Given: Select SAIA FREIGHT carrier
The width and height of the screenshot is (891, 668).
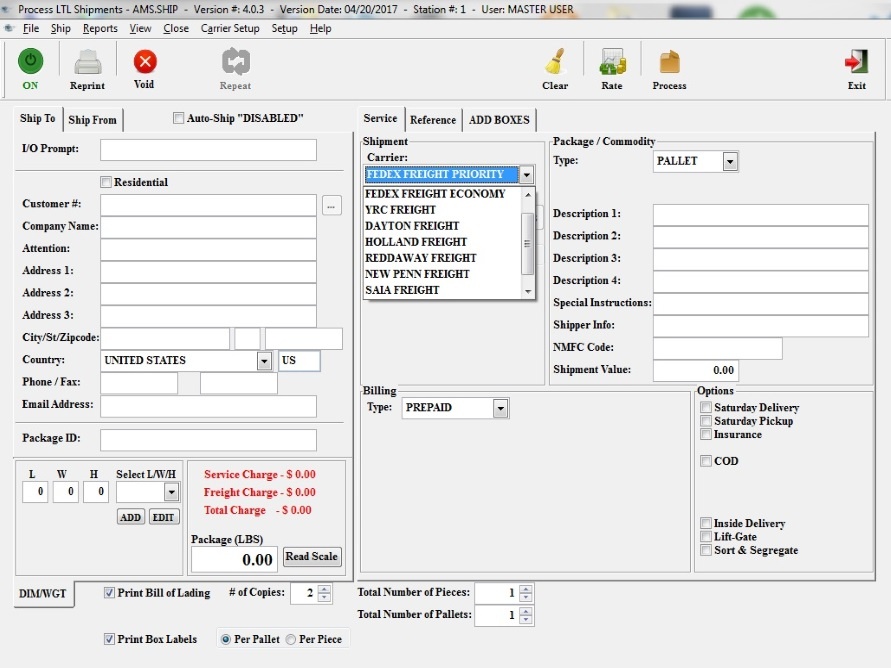Looking at the screenshot, I should [x=442, y=290].
